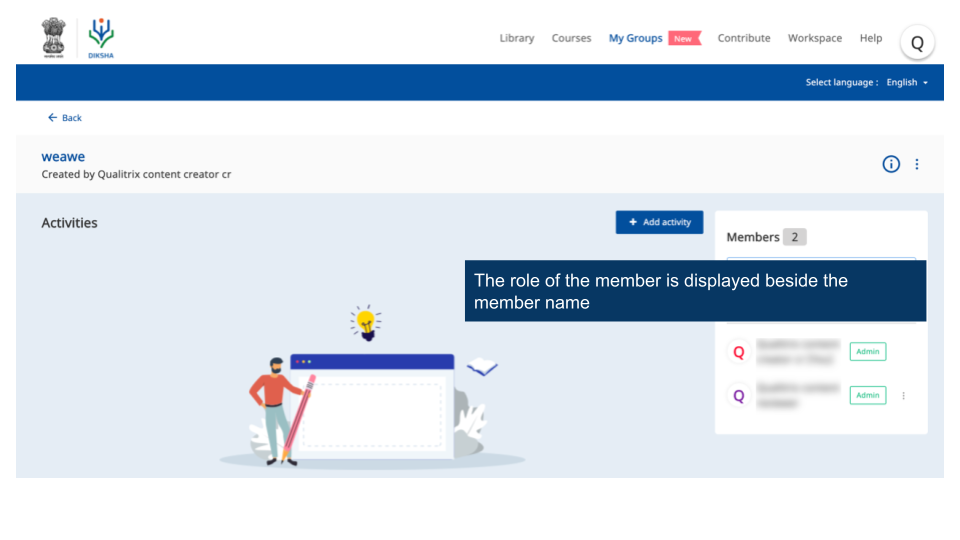Open the Help page
This screenshot has width=960, height=540.
tap(871, 38)
